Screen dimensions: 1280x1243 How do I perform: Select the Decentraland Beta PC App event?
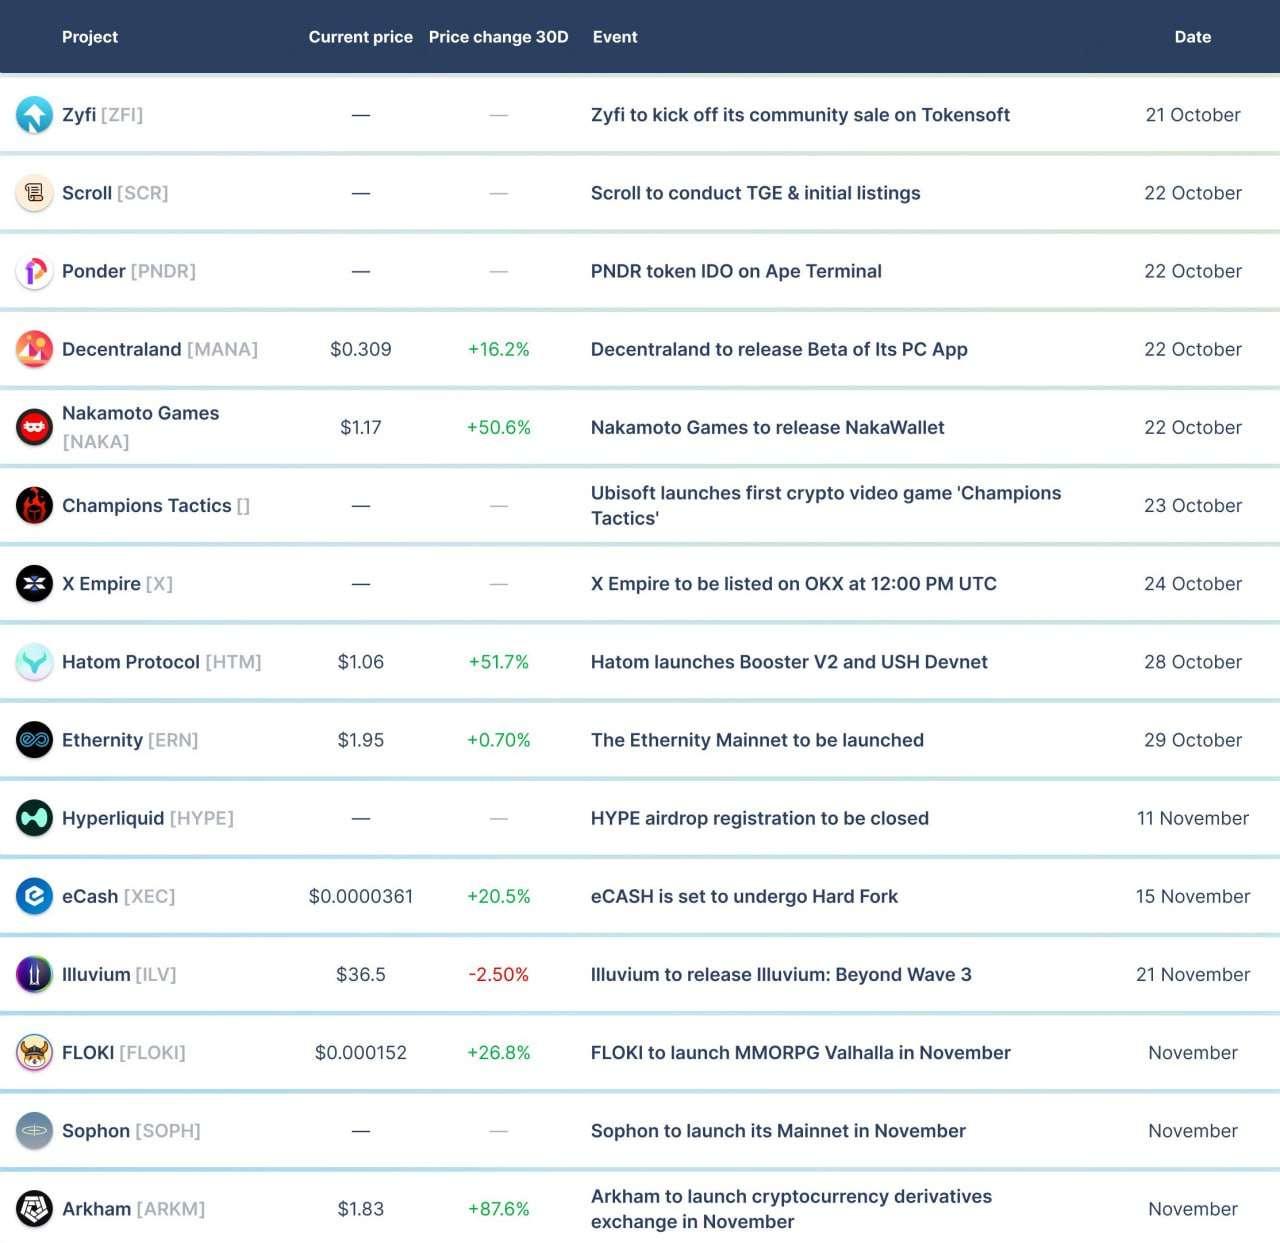tap(779, 349)
